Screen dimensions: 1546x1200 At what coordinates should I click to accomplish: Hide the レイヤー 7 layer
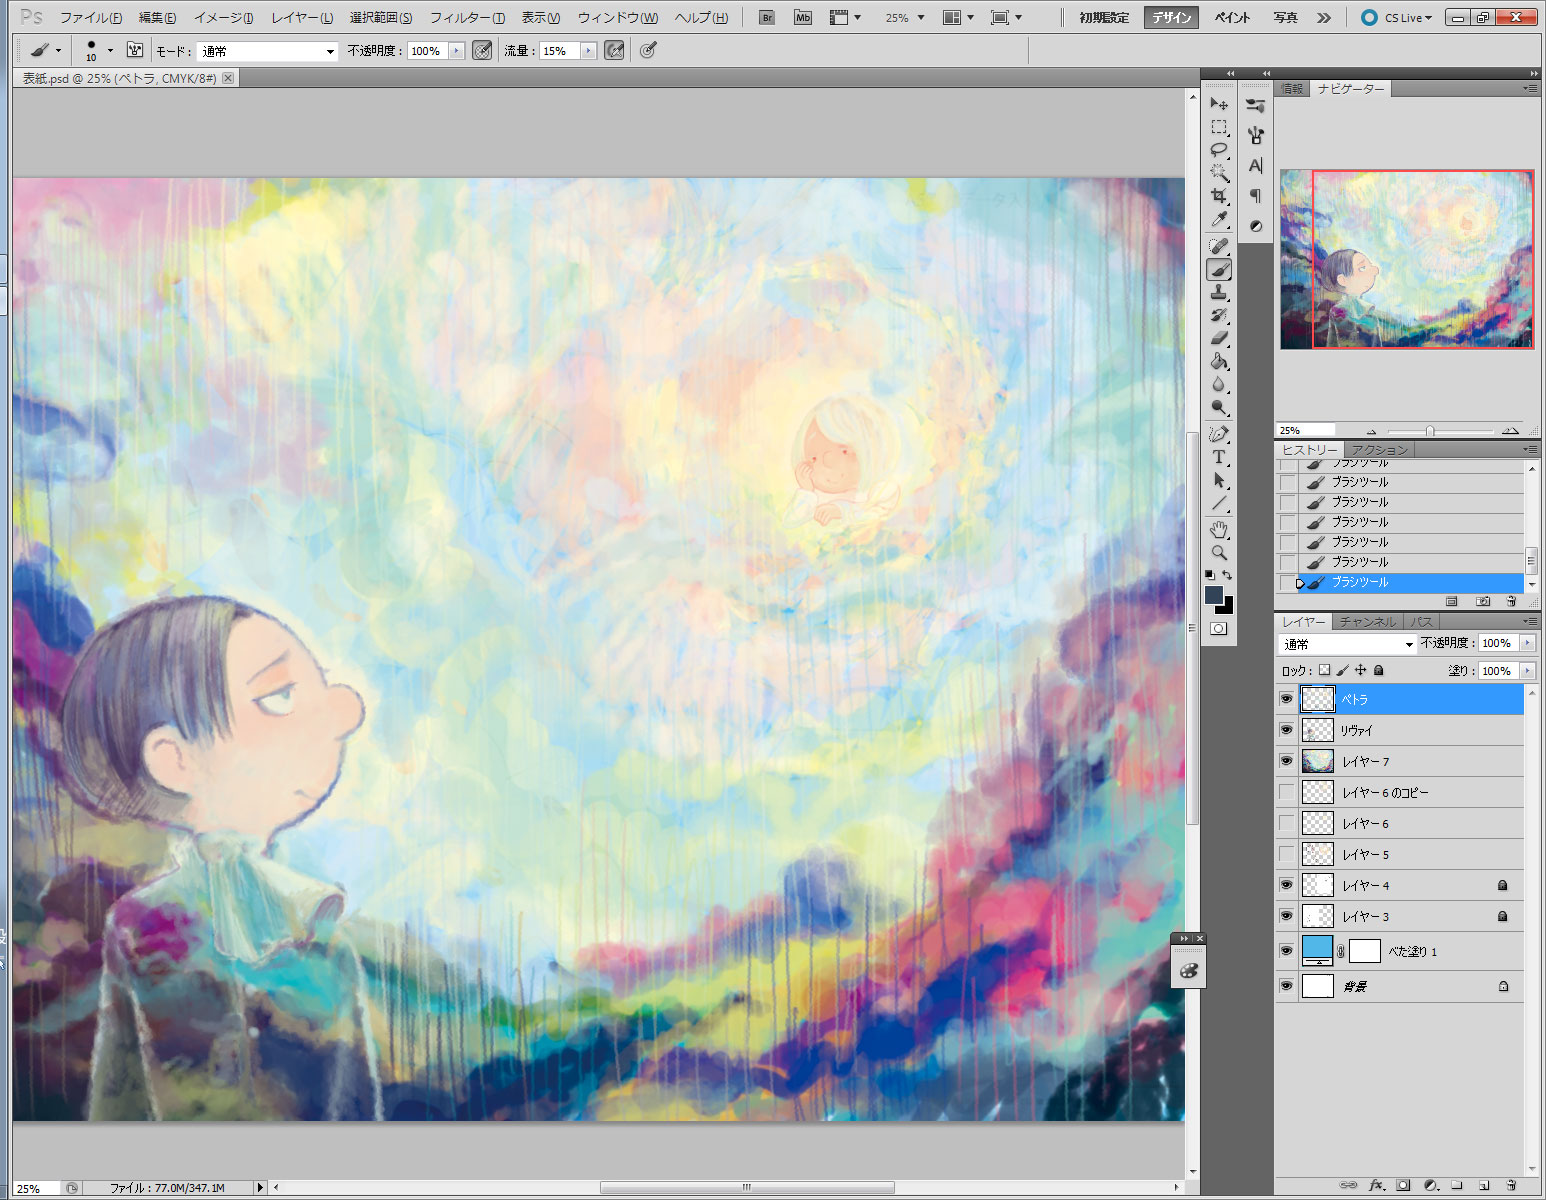pyautogui.click(x=1286, y=761)
